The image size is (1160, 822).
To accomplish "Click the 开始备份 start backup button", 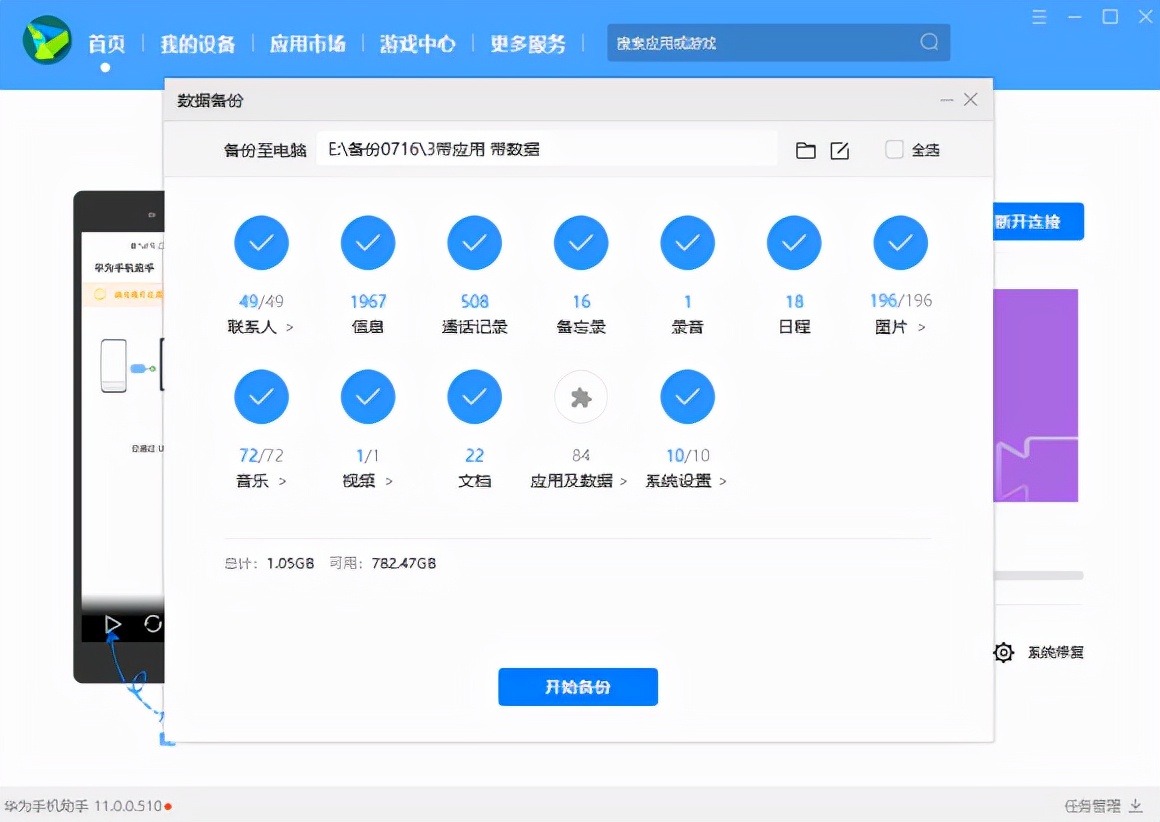I will pyautogui.click(x=577, y=687).
